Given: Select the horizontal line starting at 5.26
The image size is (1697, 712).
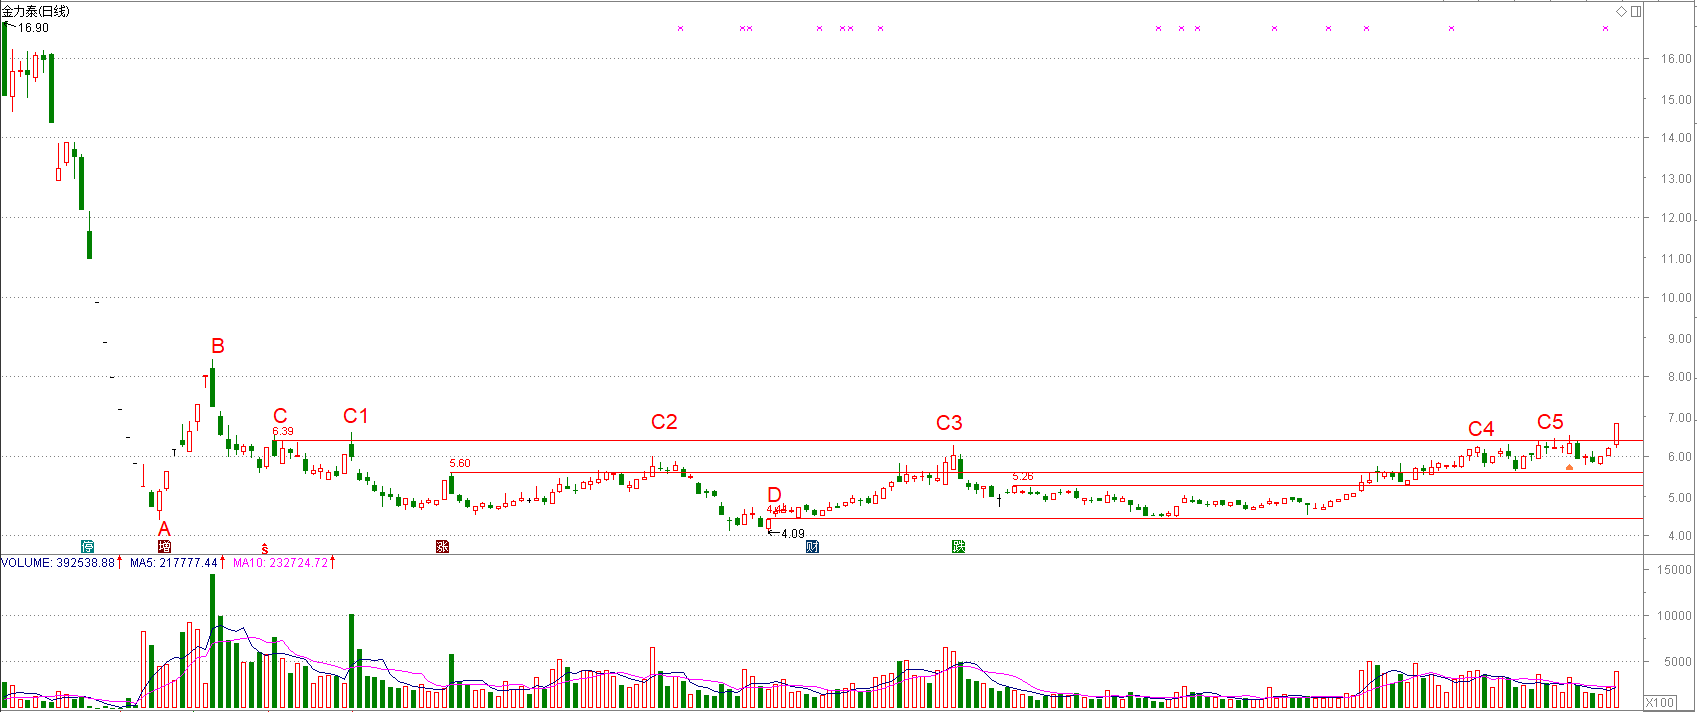Looking at the screenshot, I should [1327, 486].
